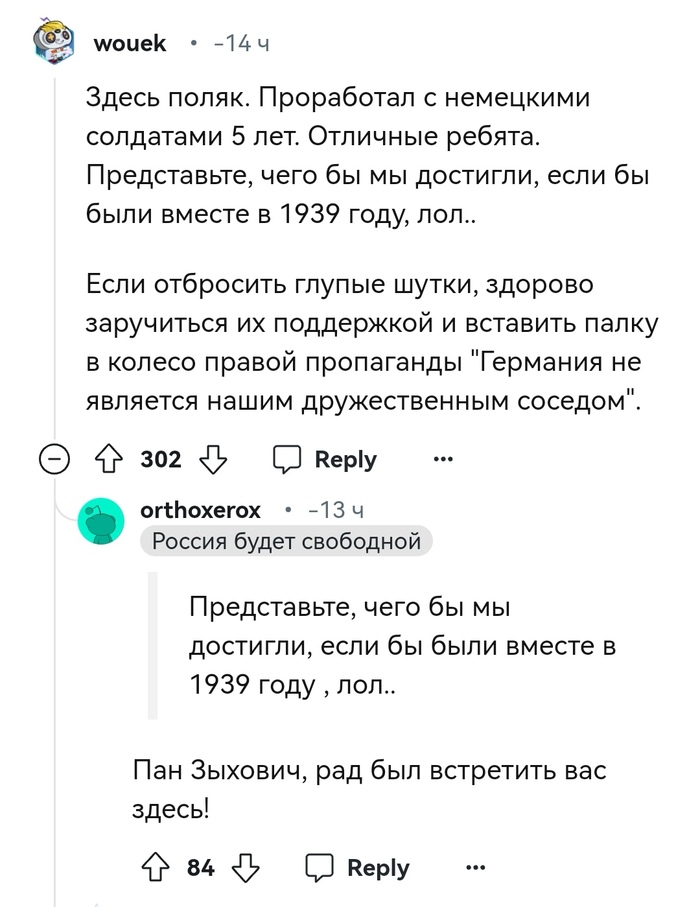This screenshot has width=700, height=907.
Task: Collapse the wouek comment thread
Action: pyautogui.click(x=52, y=460)
